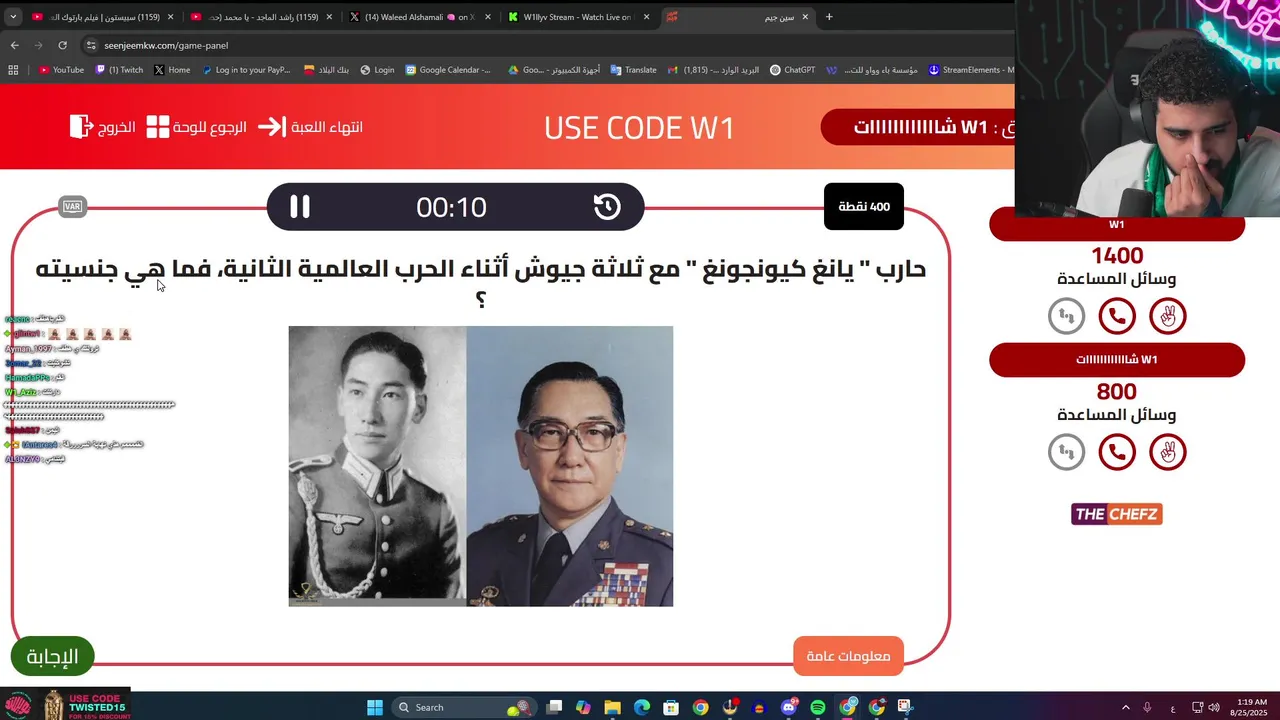
Task: Open the YouTube bookmark
Action: [x=61, y=70]
